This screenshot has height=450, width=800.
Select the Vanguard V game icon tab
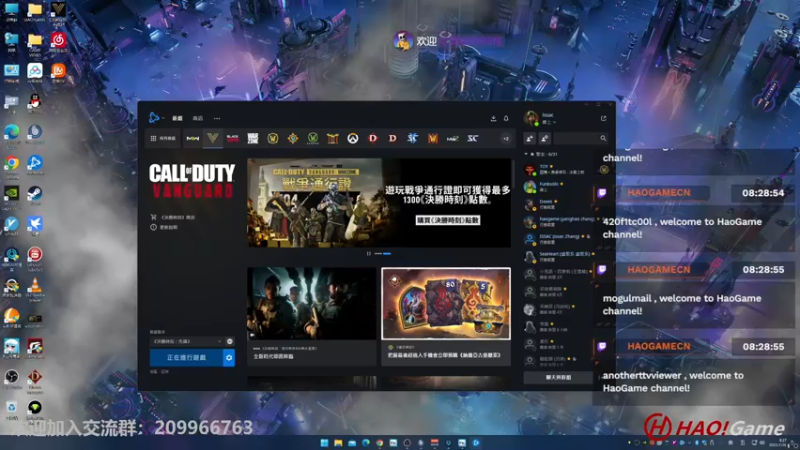(213, 138)
